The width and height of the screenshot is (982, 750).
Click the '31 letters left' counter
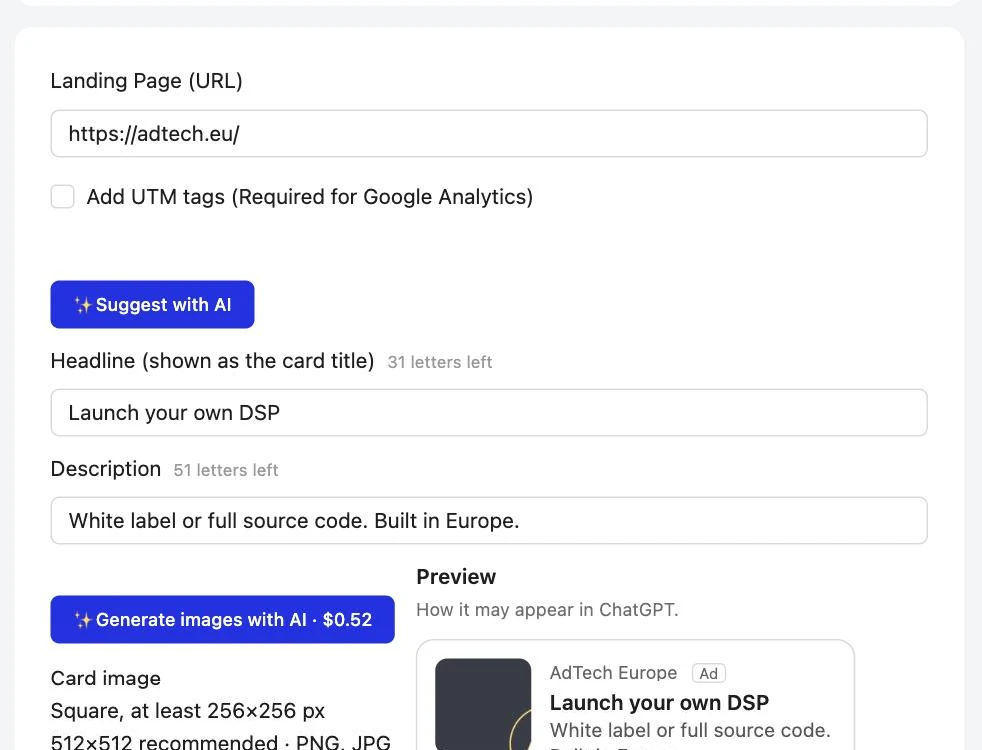tap(440, 362)
